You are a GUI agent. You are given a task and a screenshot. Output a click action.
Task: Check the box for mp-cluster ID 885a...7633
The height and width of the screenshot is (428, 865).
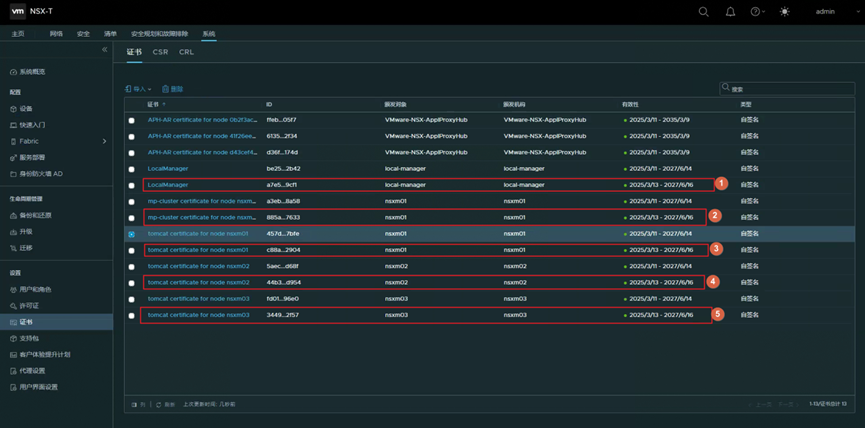tap(131, 218)
